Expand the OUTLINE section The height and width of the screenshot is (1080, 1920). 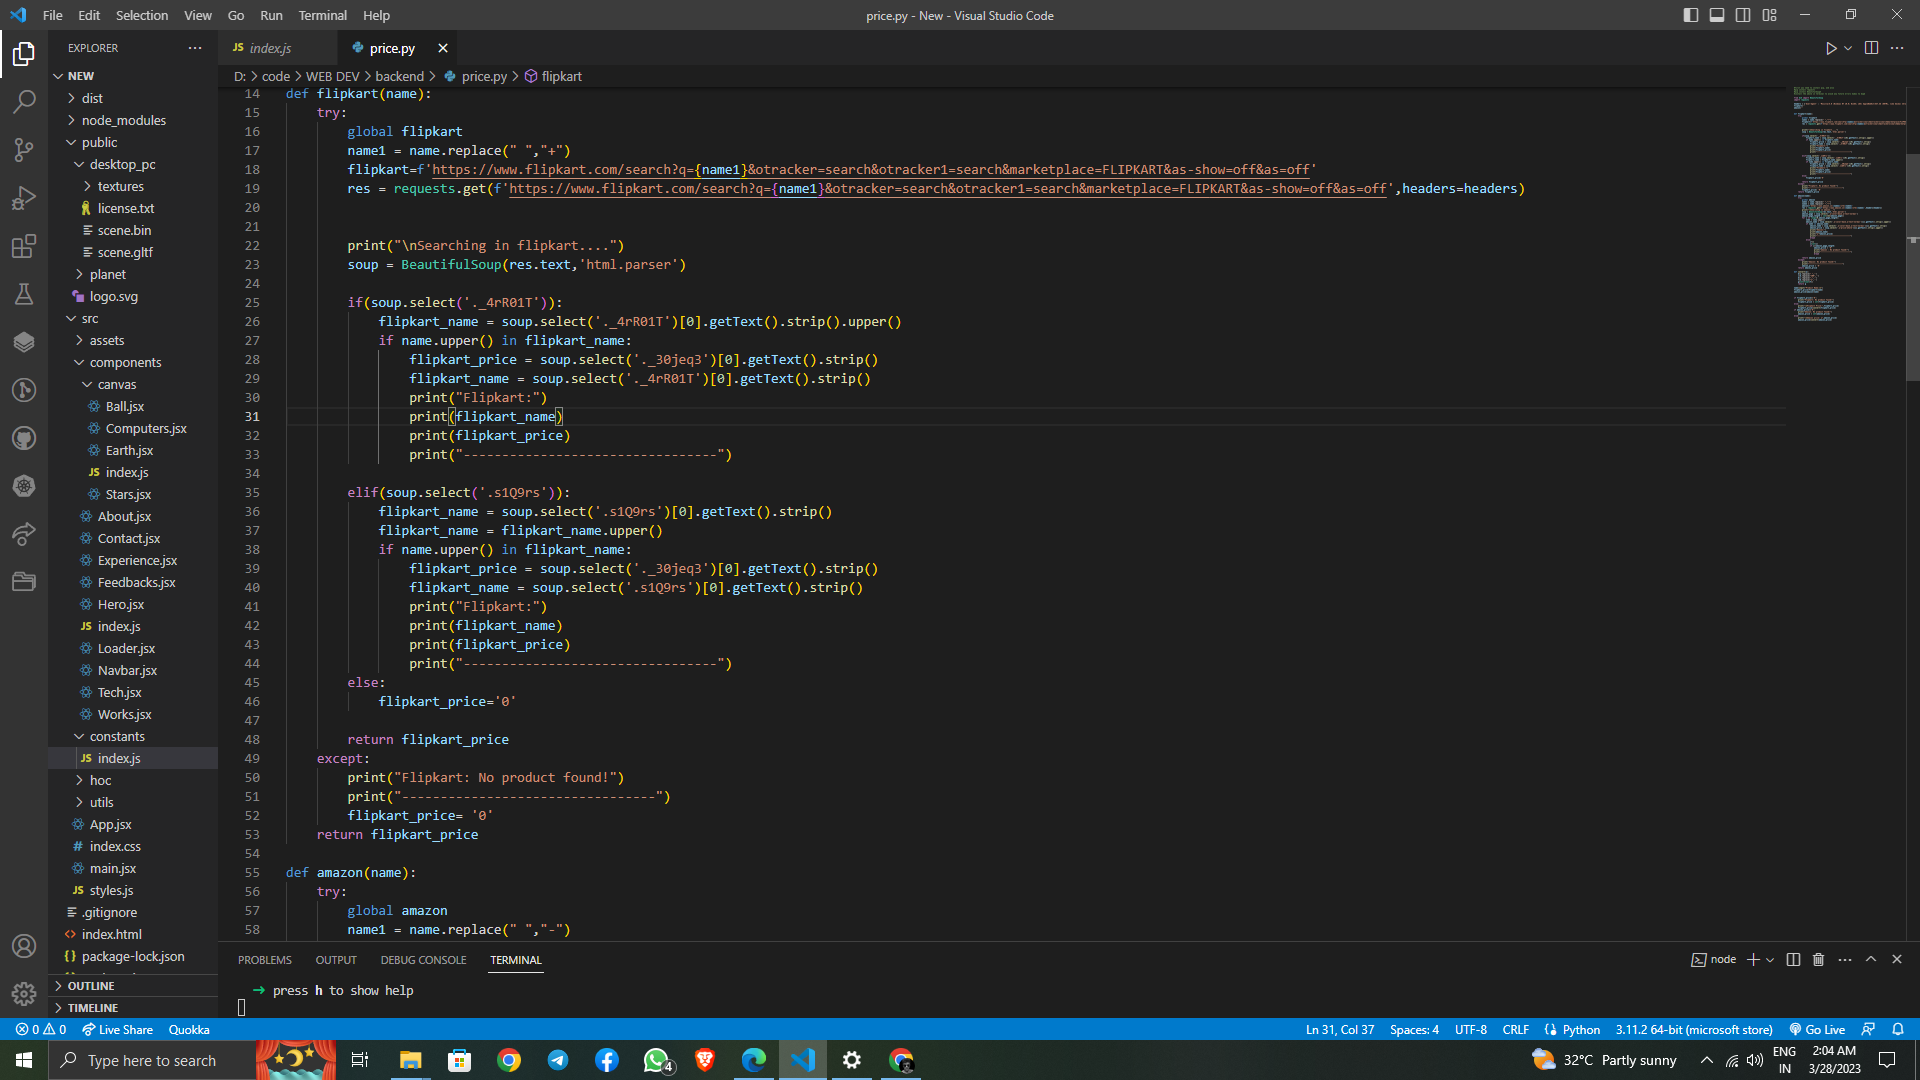coord(91,986)
